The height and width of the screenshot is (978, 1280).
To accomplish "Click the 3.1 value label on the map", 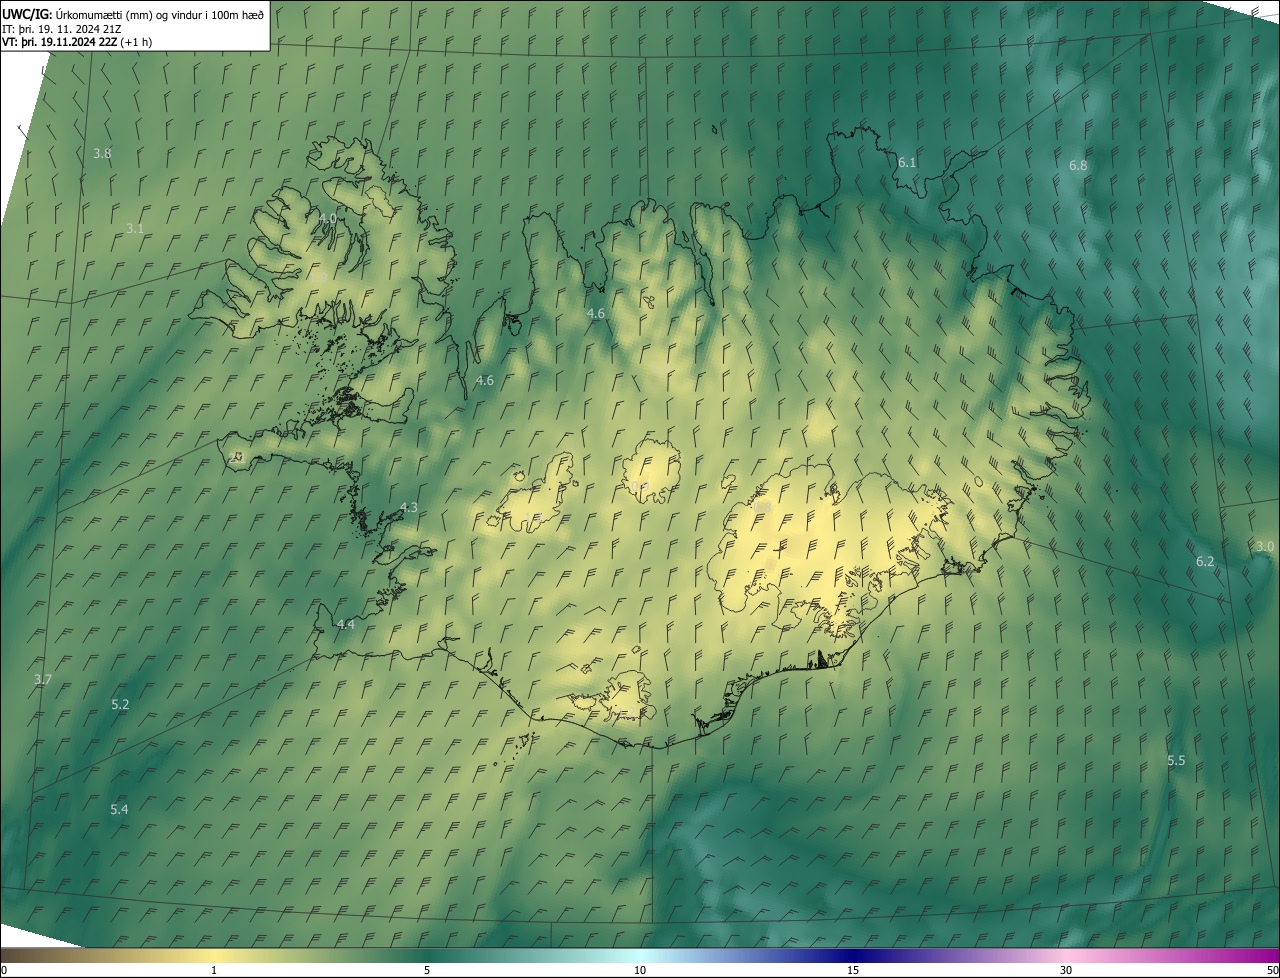I will (x=135, y=228).
